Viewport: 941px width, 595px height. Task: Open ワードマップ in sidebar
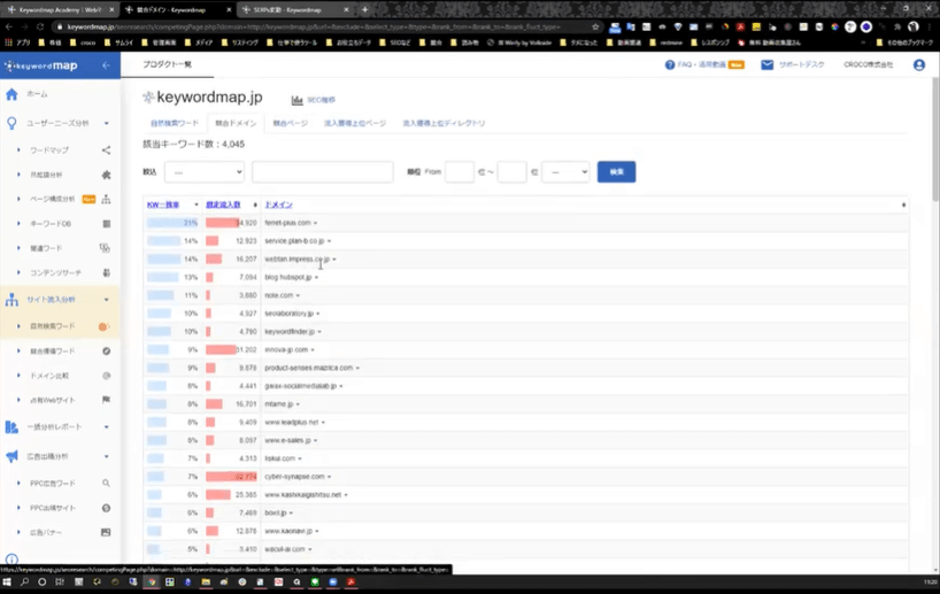[x=49, y=150]
